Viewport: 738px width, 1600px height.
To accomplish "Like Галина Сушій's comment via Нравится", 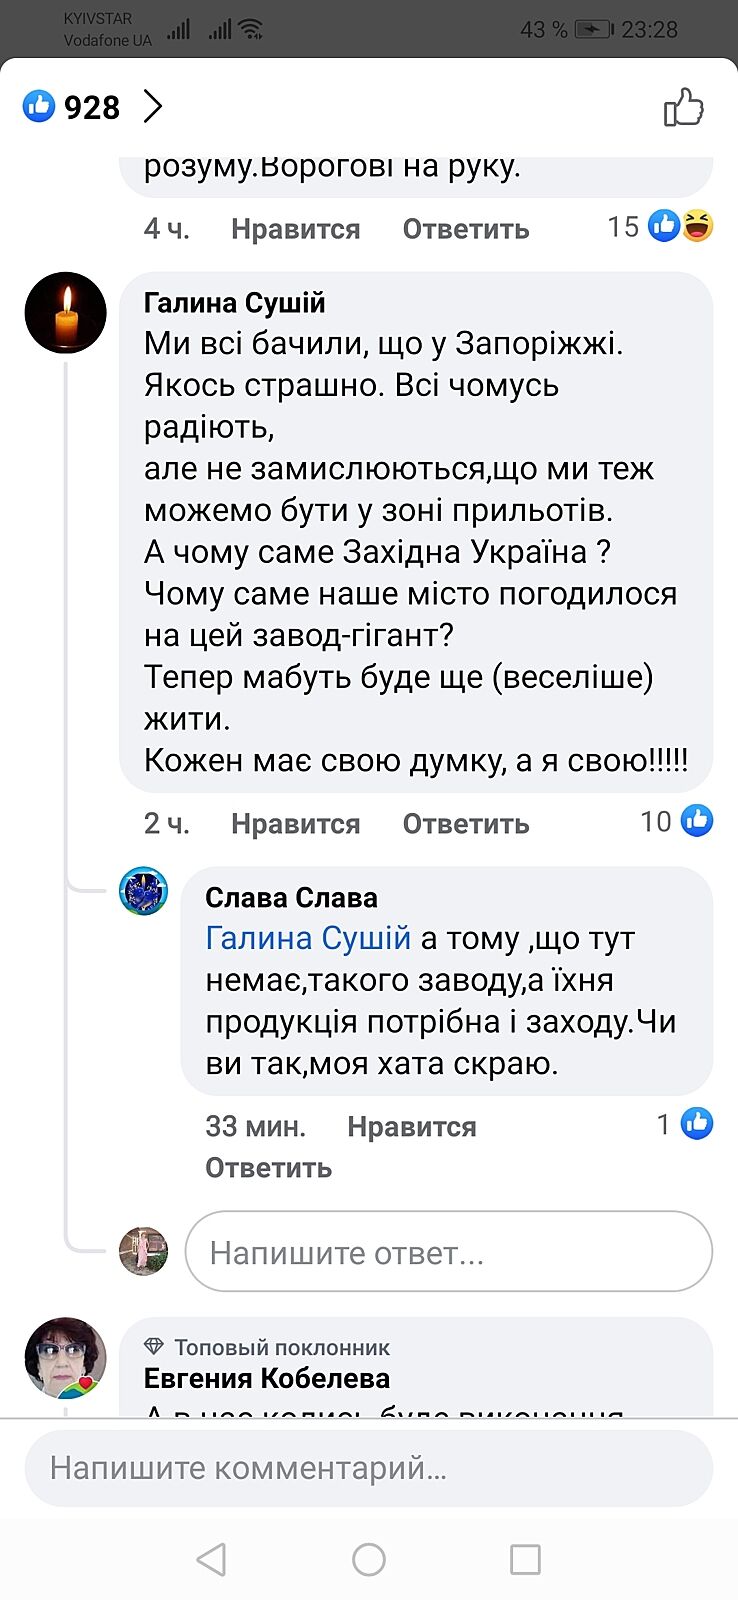I will 295,823.
